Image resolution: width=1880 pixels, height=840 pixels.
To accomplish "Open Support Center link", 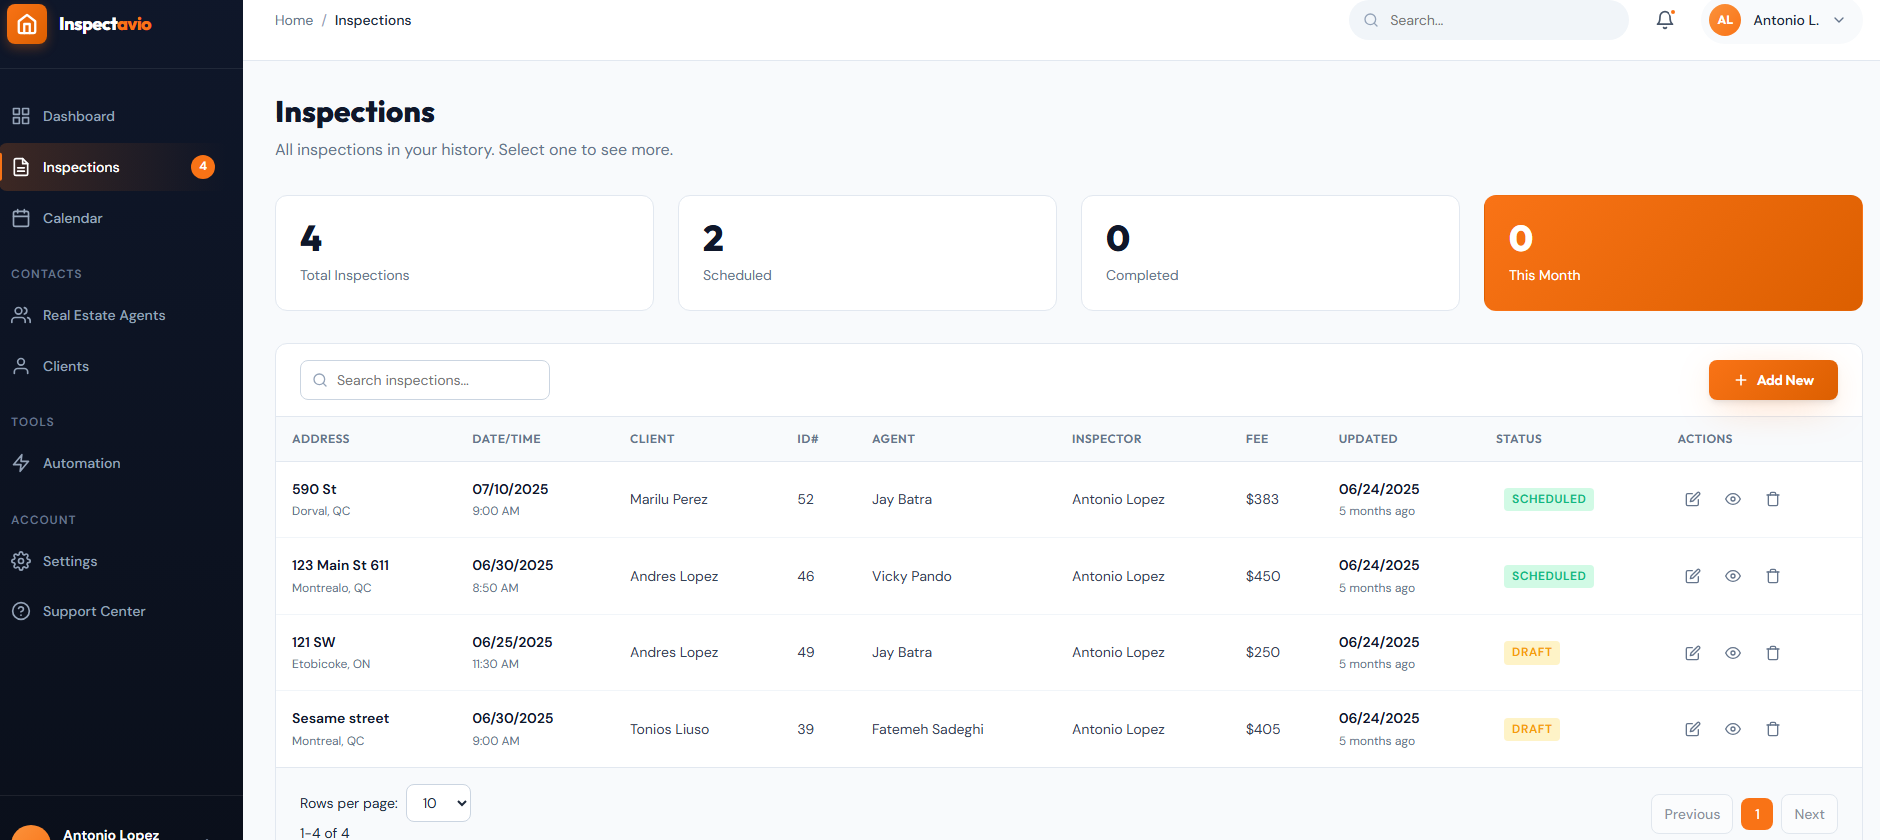I will (x=121, y=611).
